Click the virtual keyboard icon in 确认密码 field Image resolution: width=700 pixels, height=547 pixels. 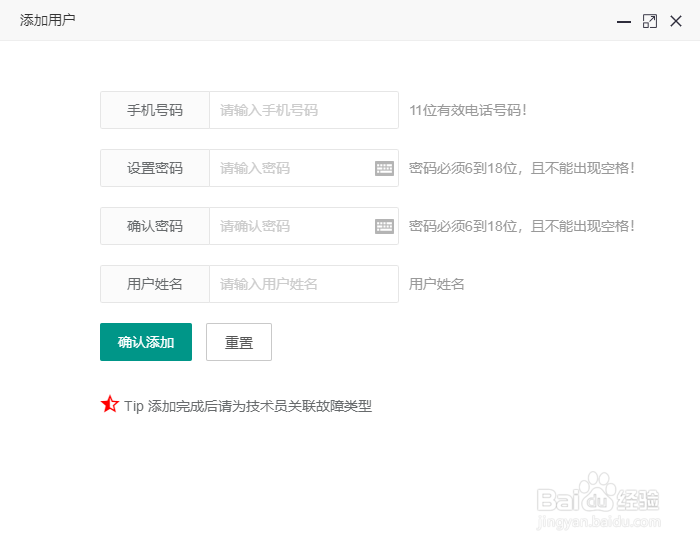pyautogui.click(x=384, y=226)
